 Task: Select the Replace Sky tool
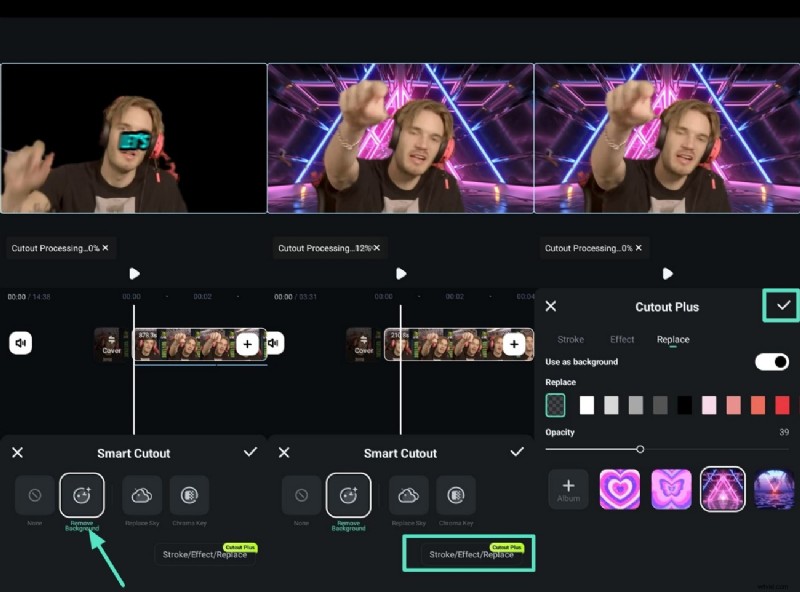pyautogui.click(x=141, y=495)
